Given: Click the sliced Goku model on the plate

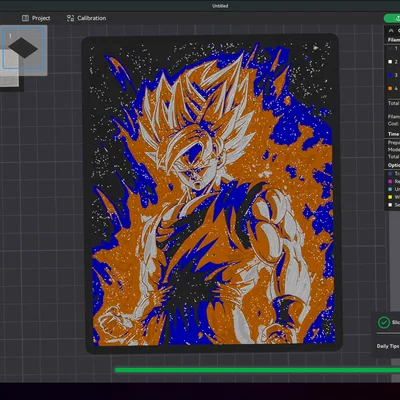Looking at the screenshot, I should (x=212, y=194).
